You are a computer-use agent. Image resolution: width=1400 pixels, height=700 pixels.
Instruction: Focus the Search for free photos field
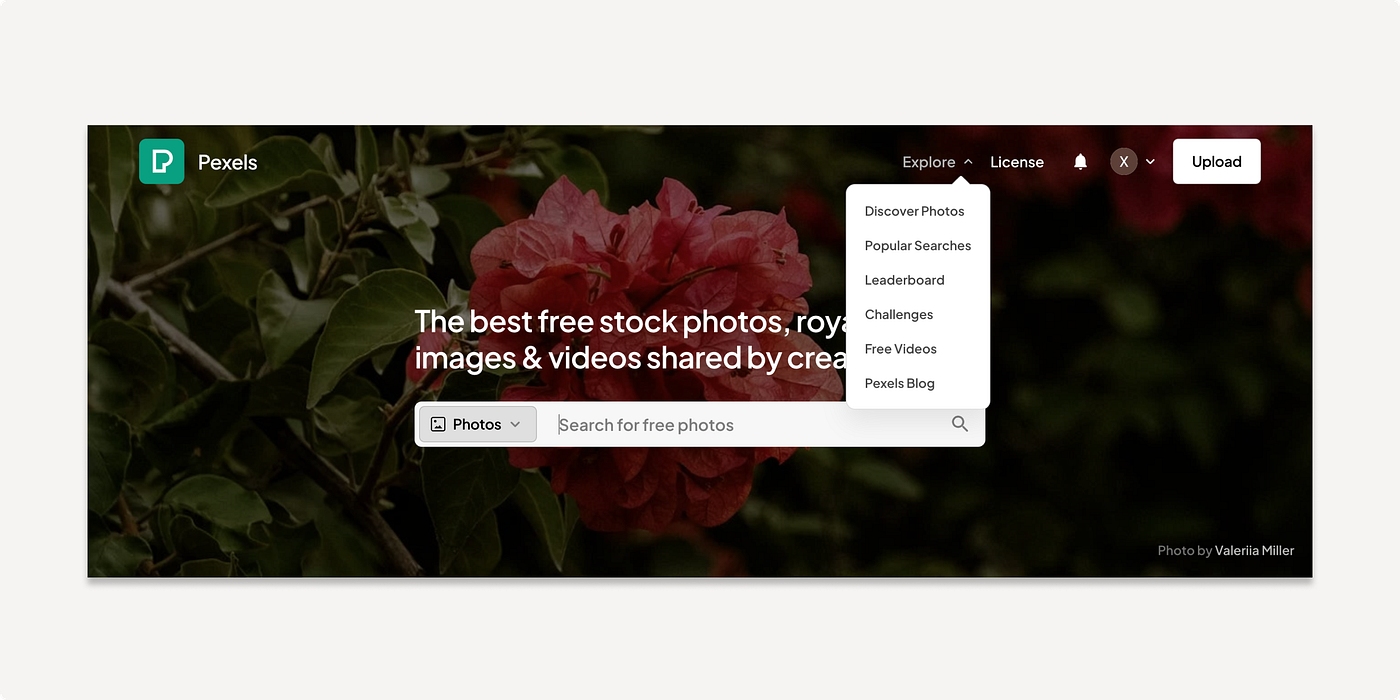click(750, 424)
